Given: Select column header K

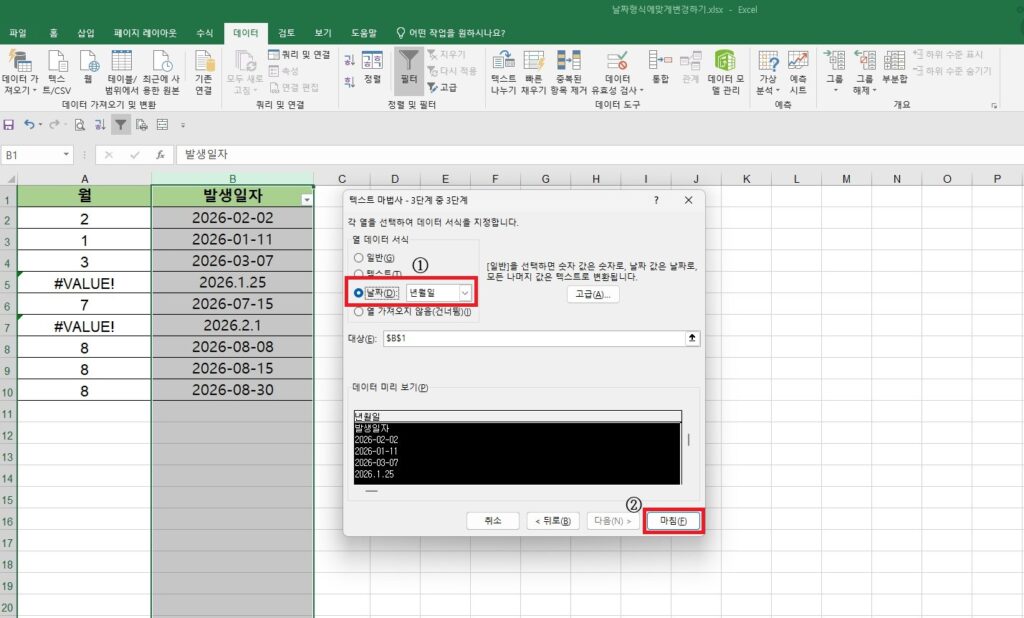Looking at the screenshot, I should point(746,179).
